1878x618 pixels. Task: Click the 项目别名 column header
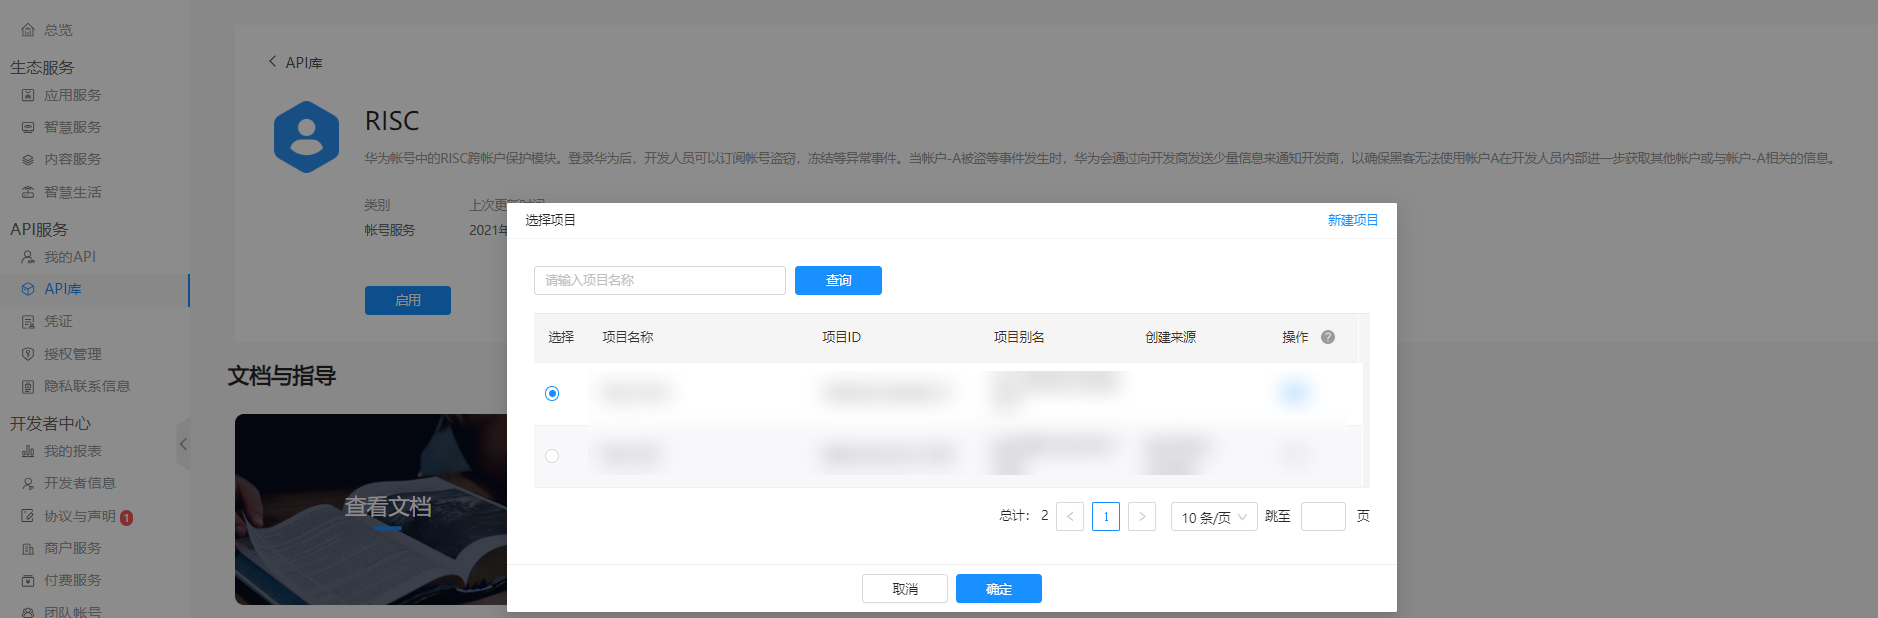tap(1019, 337)
